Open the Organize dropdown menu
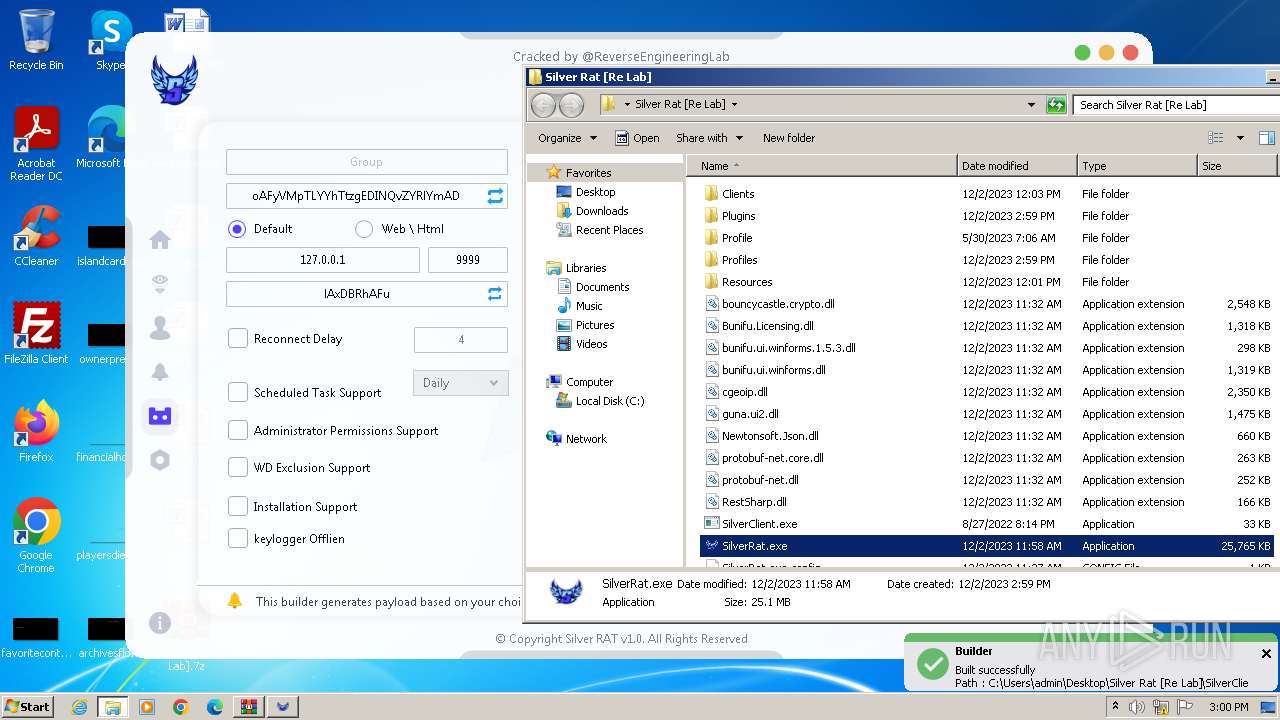Viewport: 1280px width, 720px height. click(567, 138)
